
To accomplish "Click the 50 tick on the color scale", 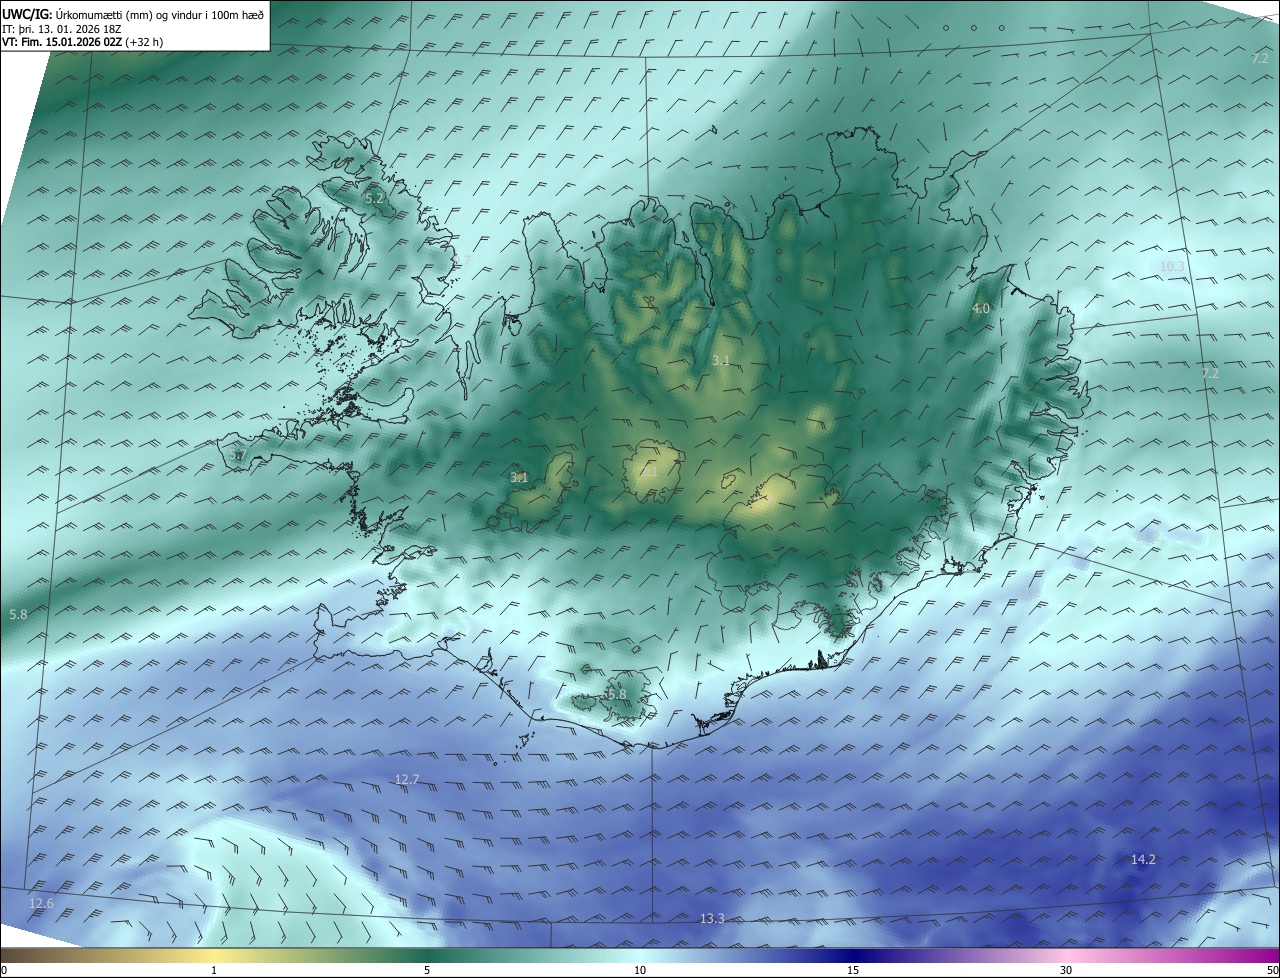I will click(1272, 970).
